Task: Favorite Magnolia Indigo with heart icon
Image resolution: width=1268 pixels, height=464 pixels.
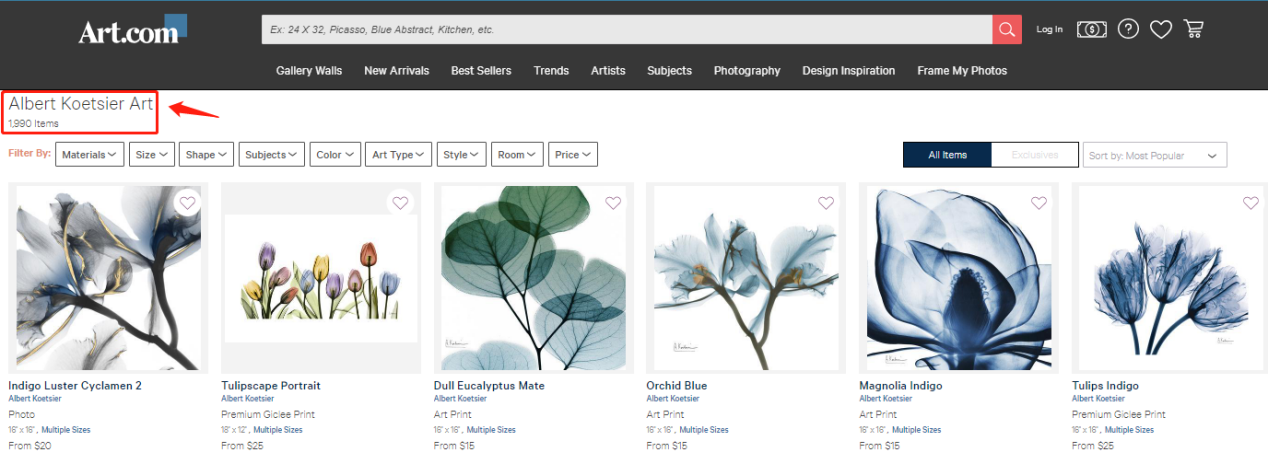Action: click(1039, 203)
